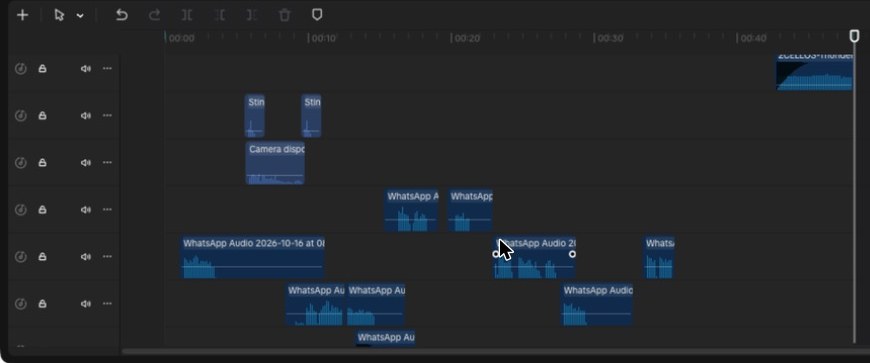Mute the ZCELLOS track with its speaker icon
This screenshot has width=870, height=363.
[85, 69]
